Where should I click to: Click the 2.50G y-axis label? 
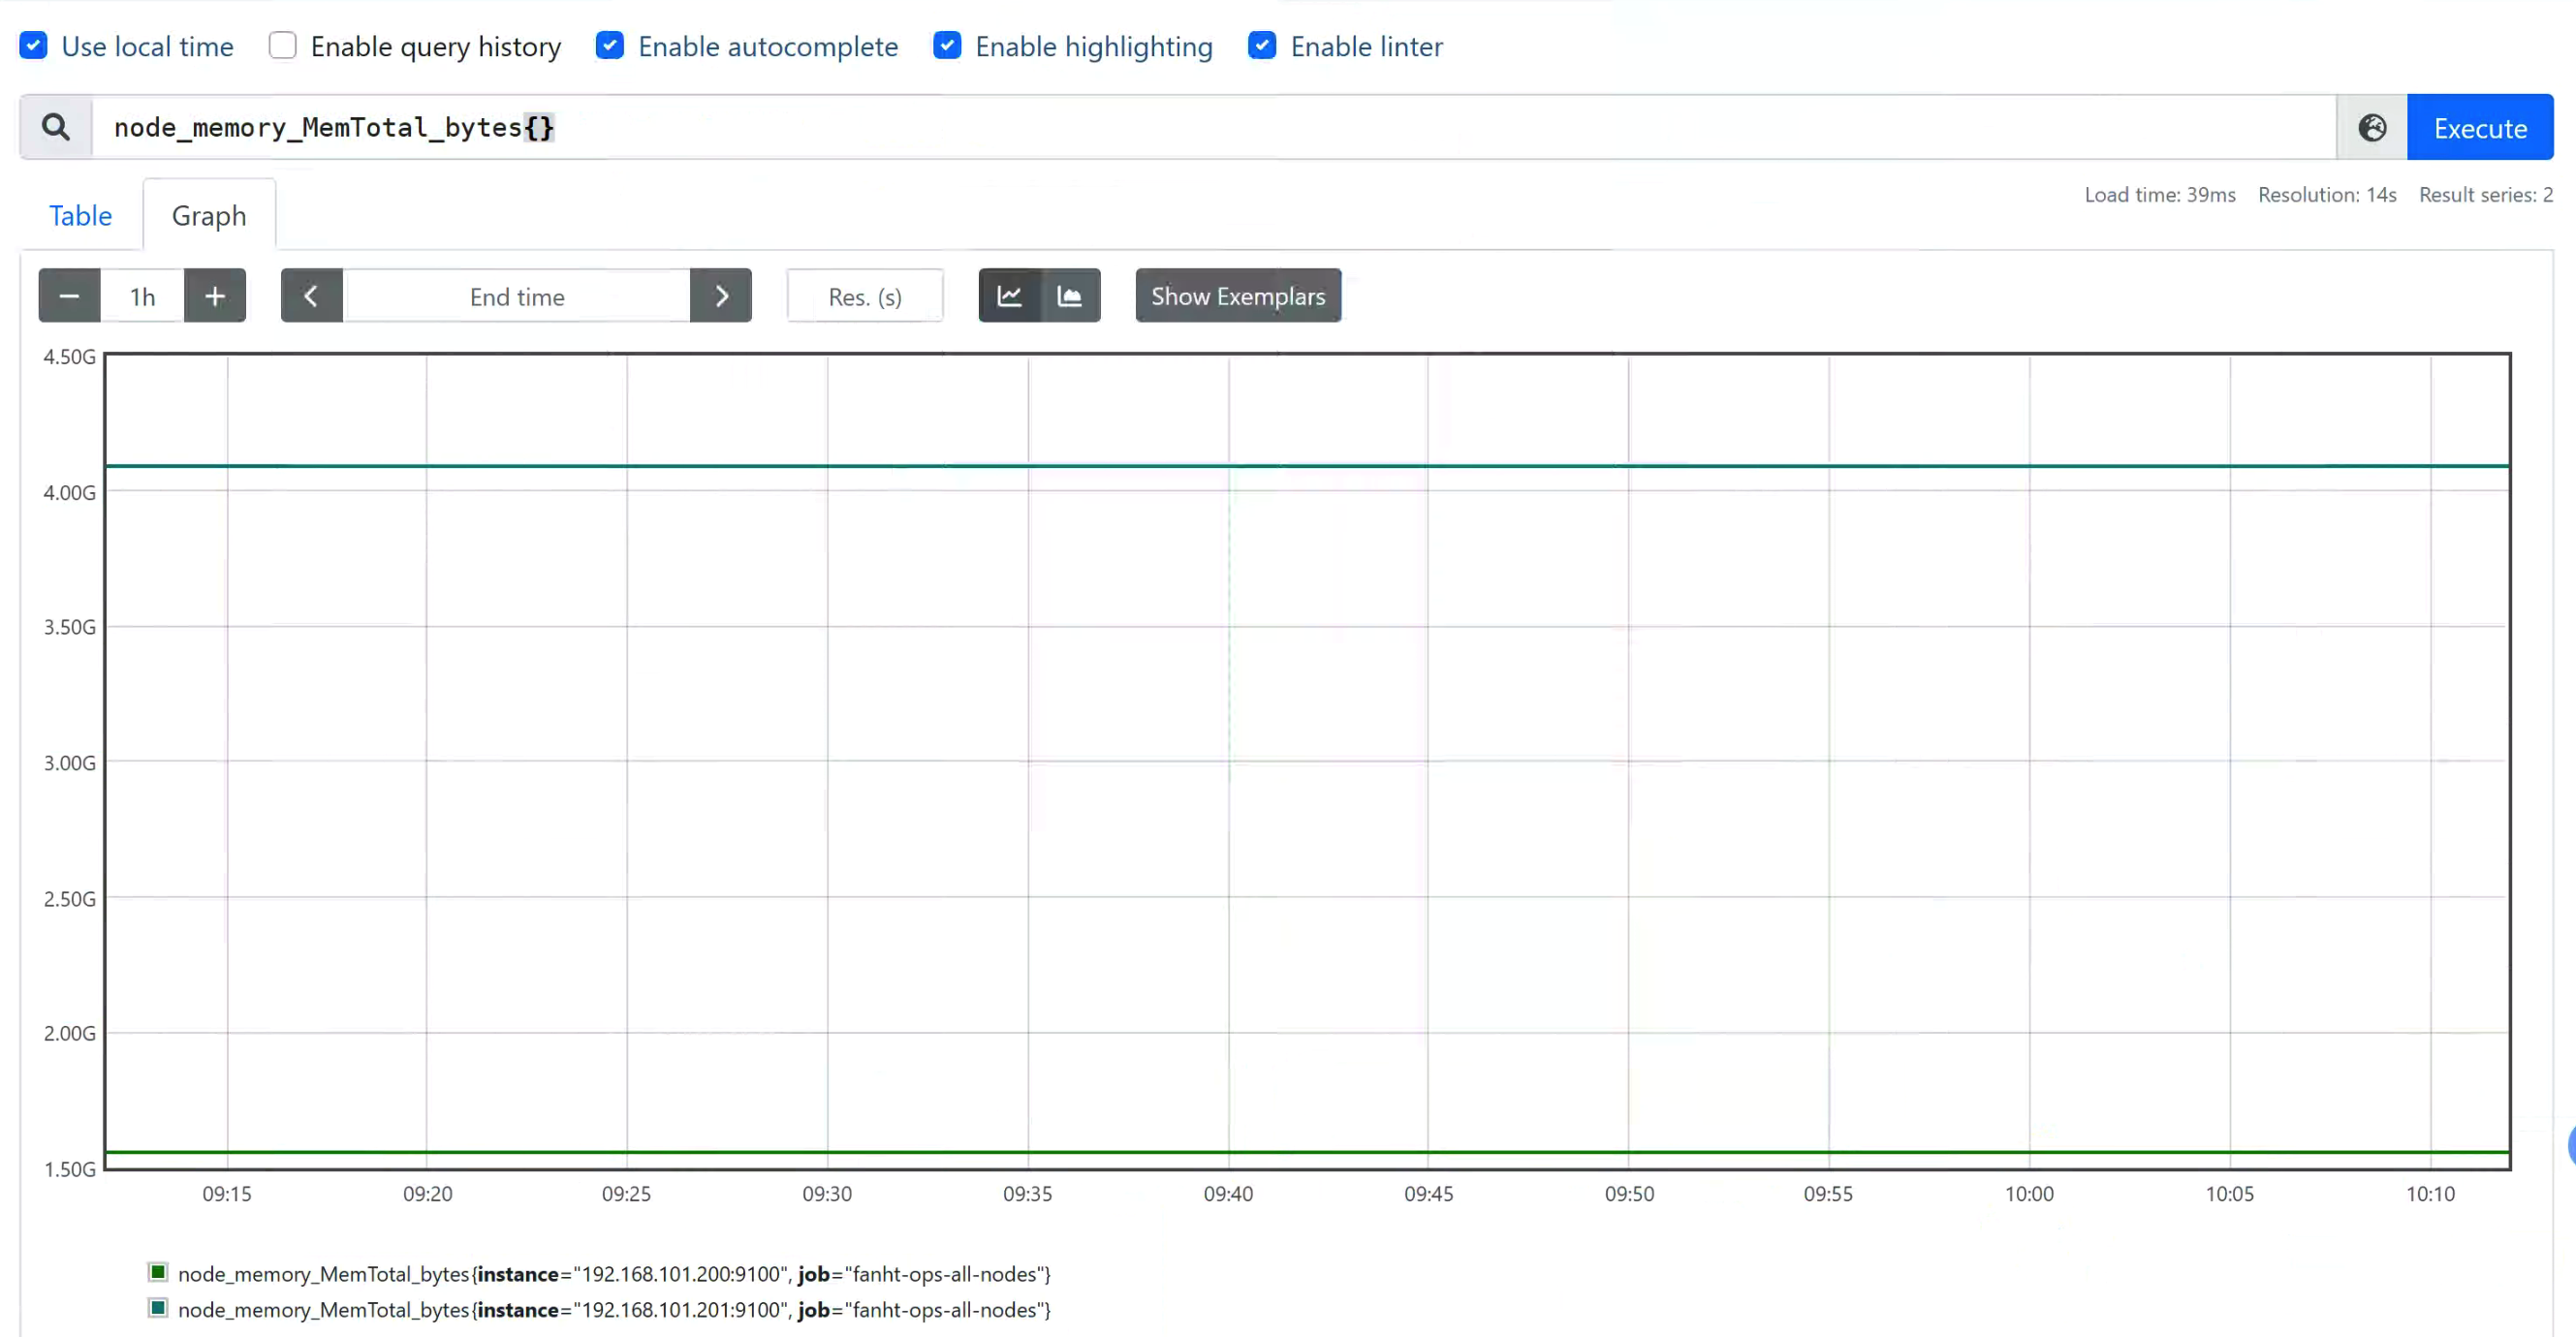(70, 899)
